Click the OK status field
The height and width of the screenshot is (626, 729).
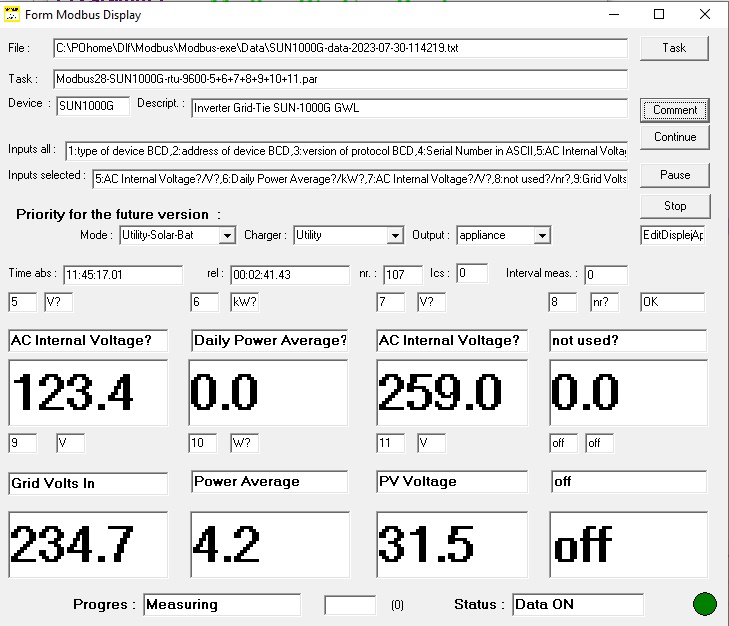(x=672, y=302)
